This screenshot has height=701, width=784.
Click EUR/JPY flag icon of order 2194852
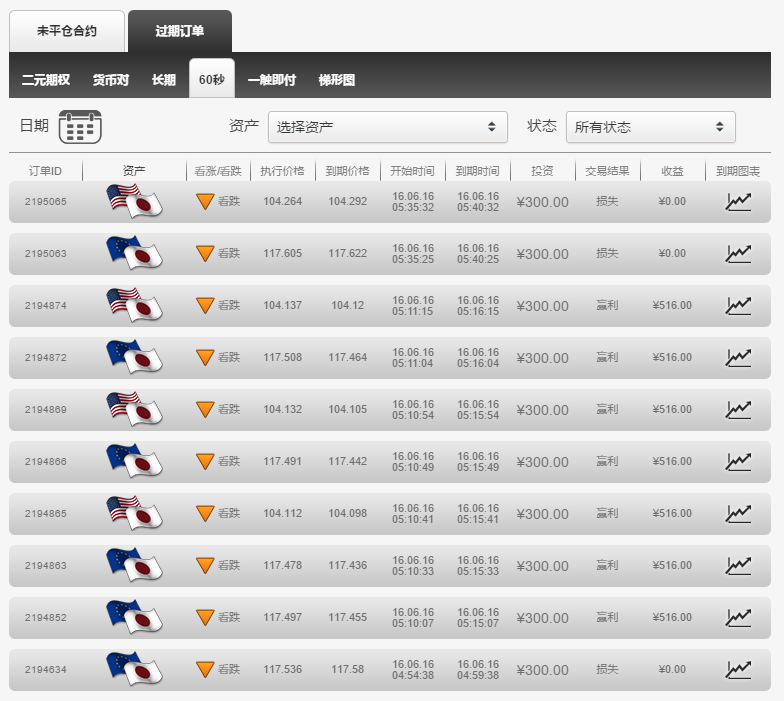pyautogui.click(x=134, y=617)
